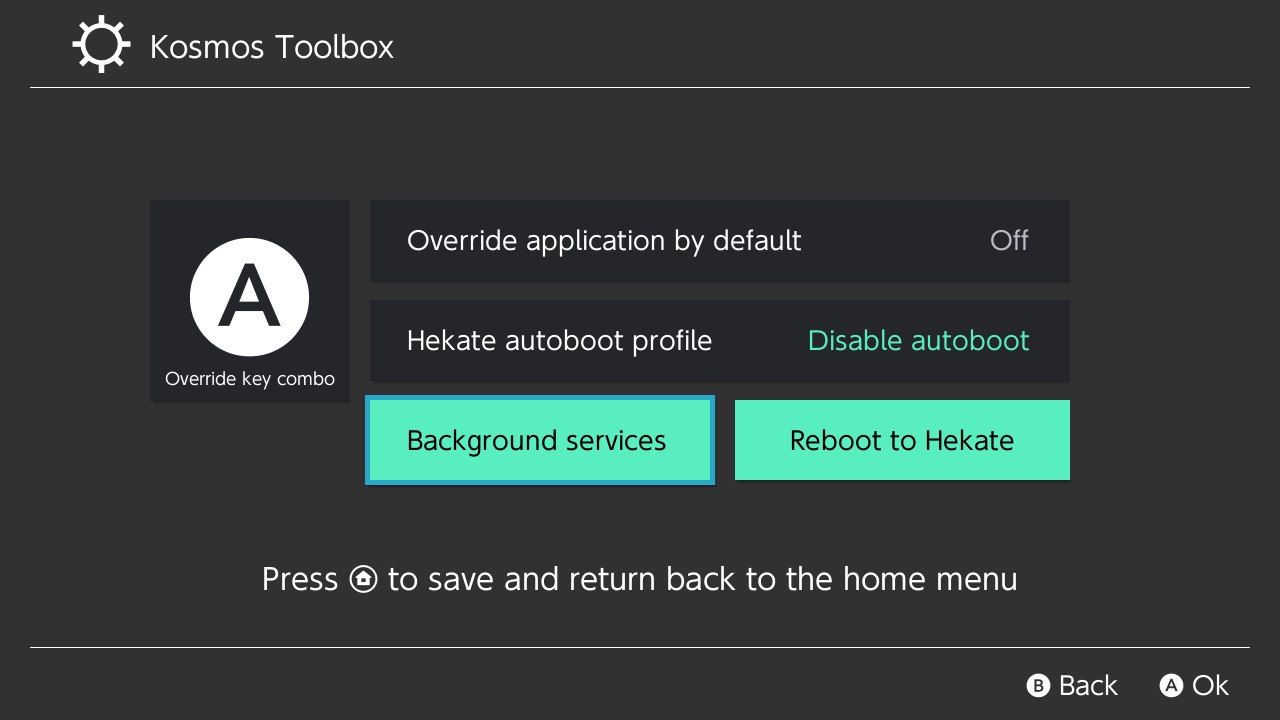Click the B button icon beside Back

pyautogui.click(x=1038, y=686)
